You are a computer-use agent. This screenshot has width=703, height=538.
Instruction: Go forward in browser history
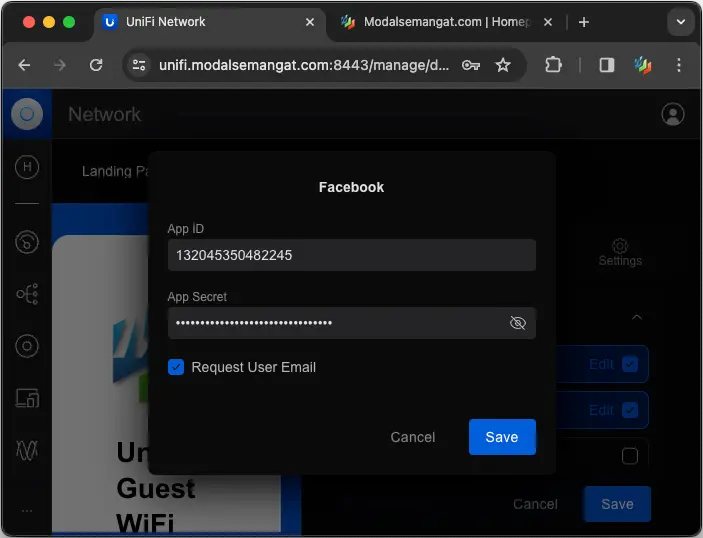pos(60,65)
